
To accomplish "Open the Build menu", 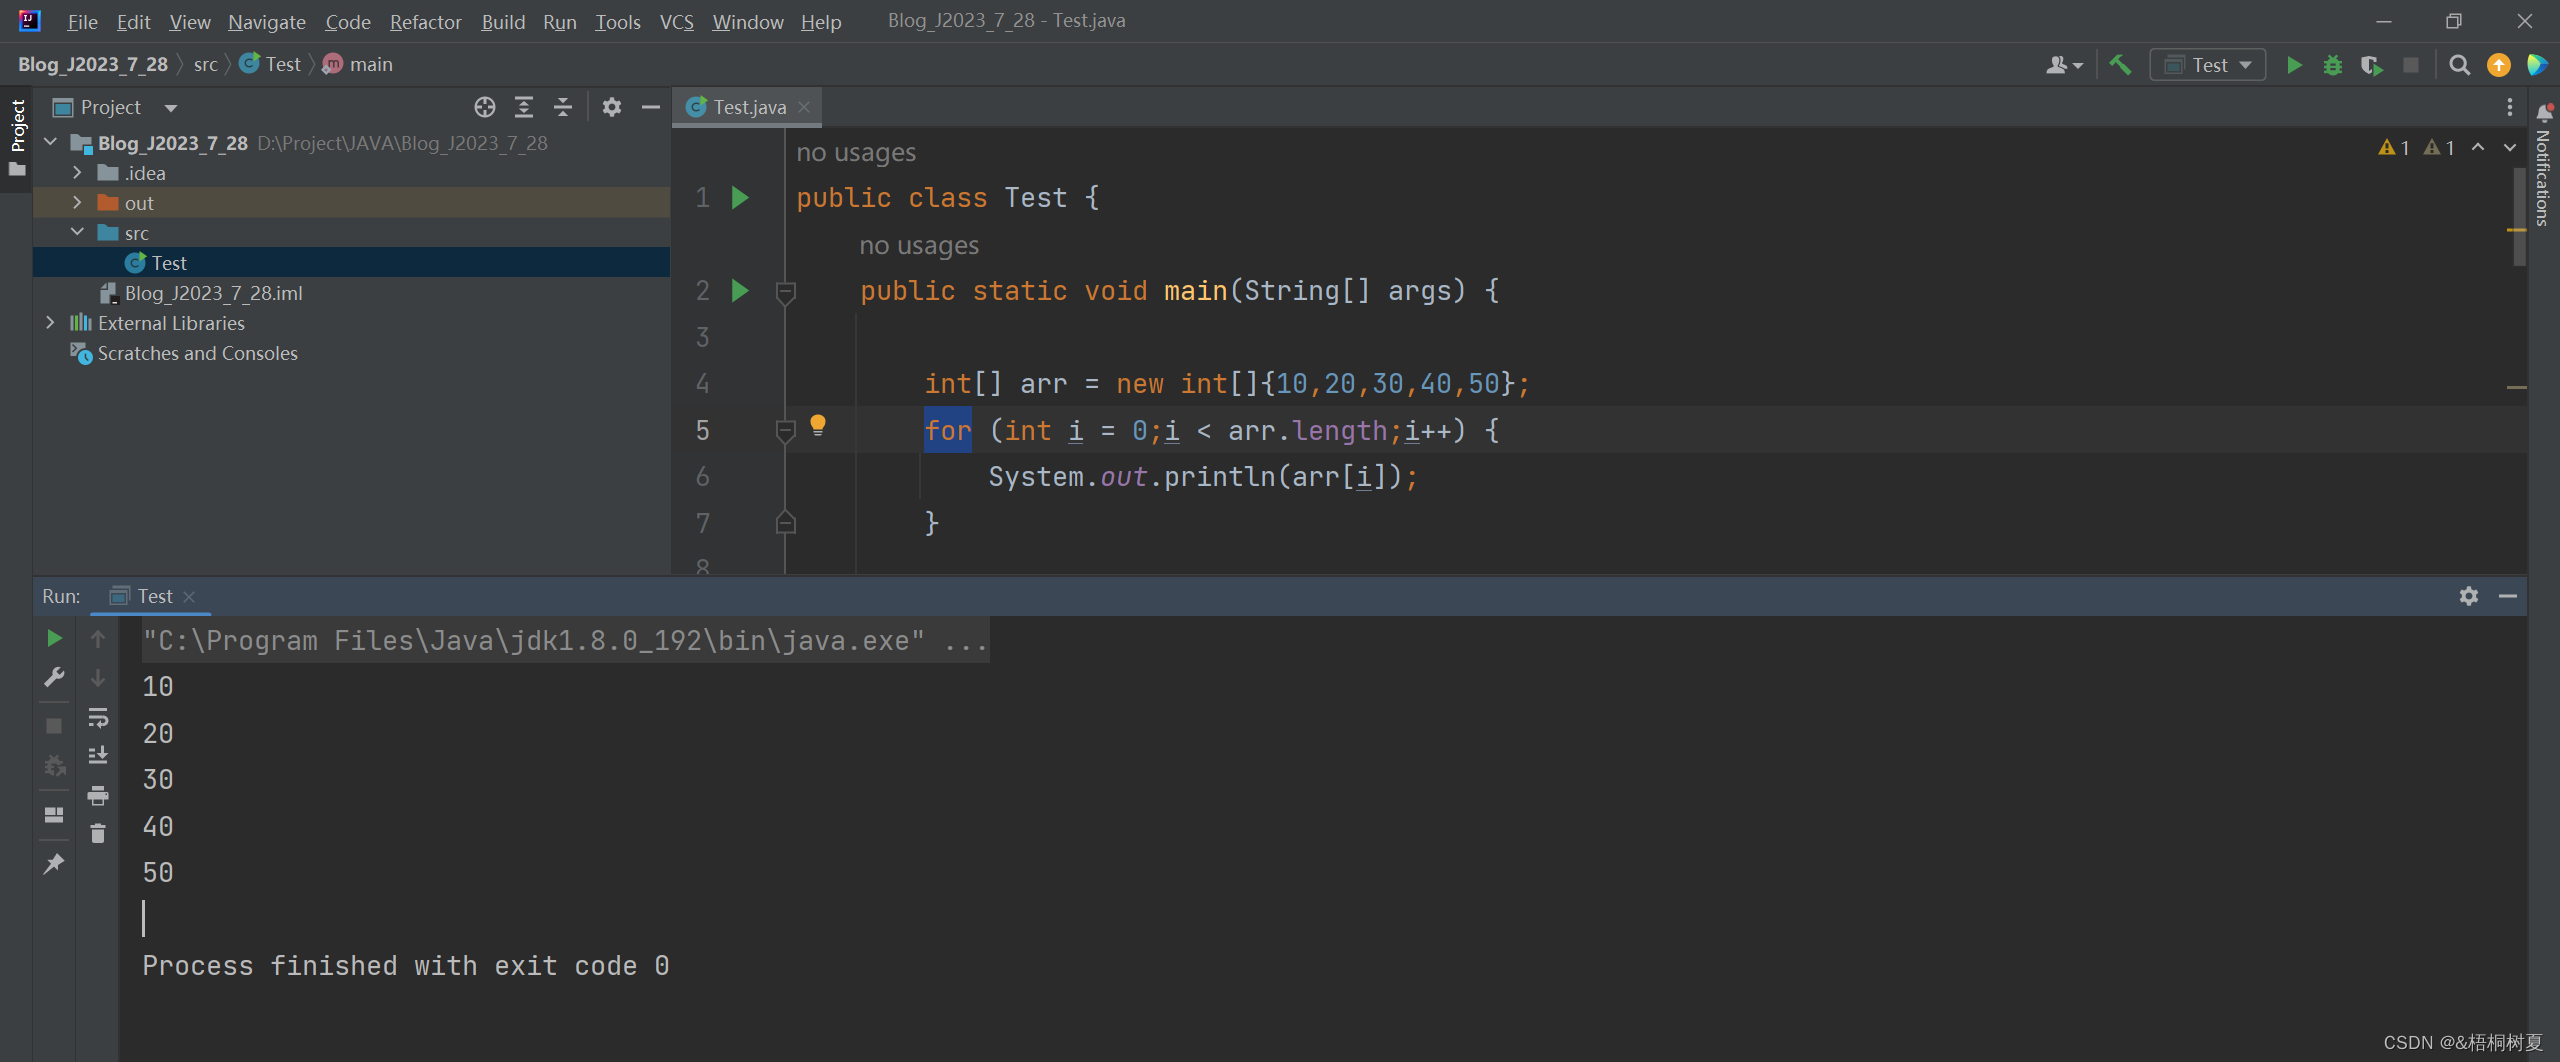I will 503,21.
